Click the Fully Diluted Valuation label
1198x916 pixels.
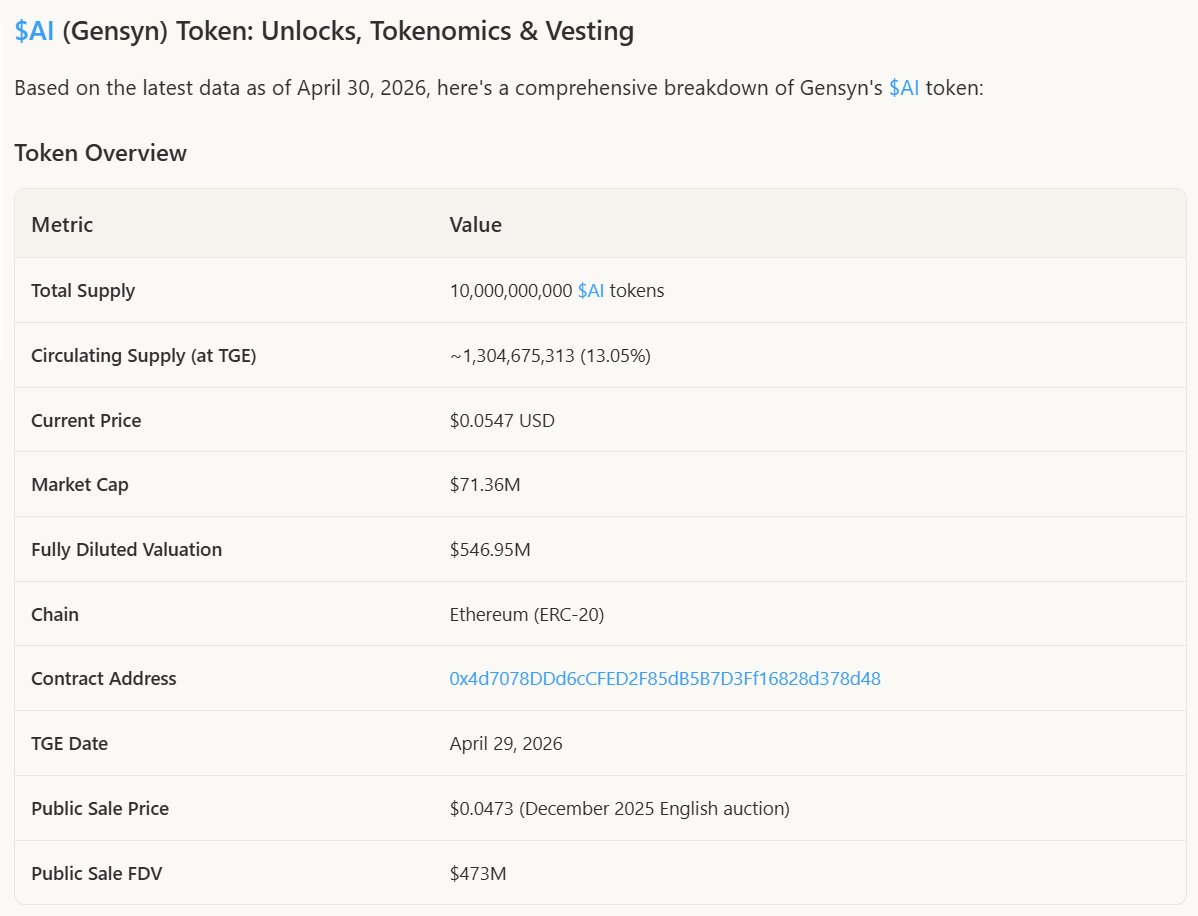pos(127,549)
